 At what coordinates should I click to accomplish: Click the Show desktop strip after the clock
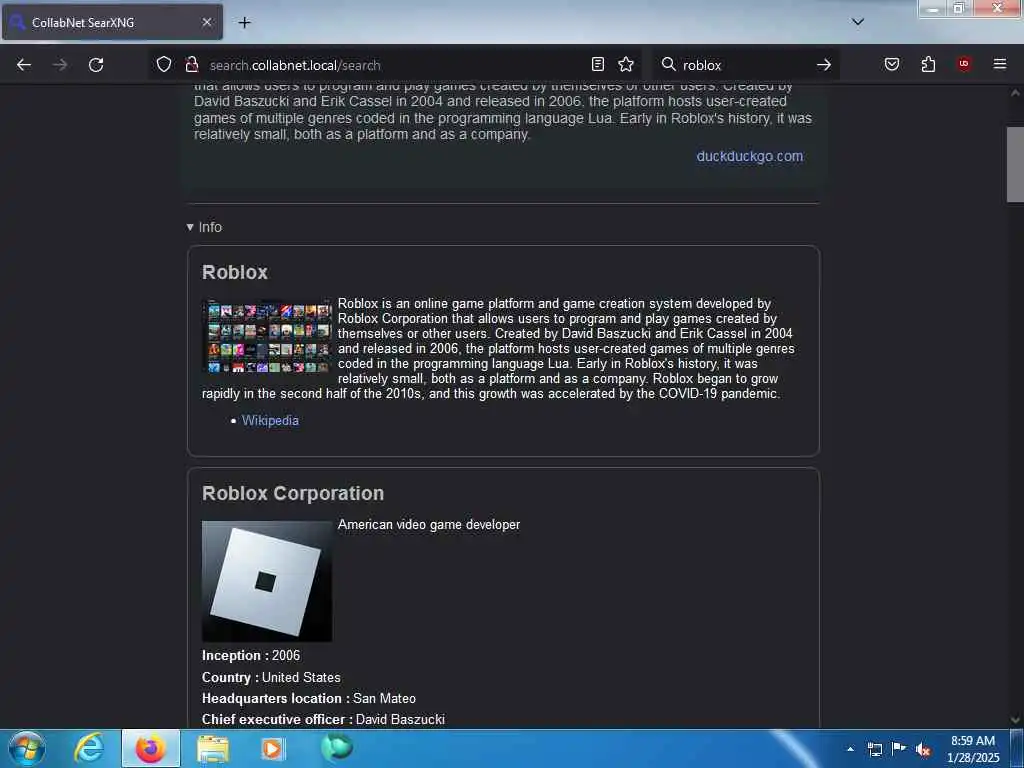coord(1018,749)
